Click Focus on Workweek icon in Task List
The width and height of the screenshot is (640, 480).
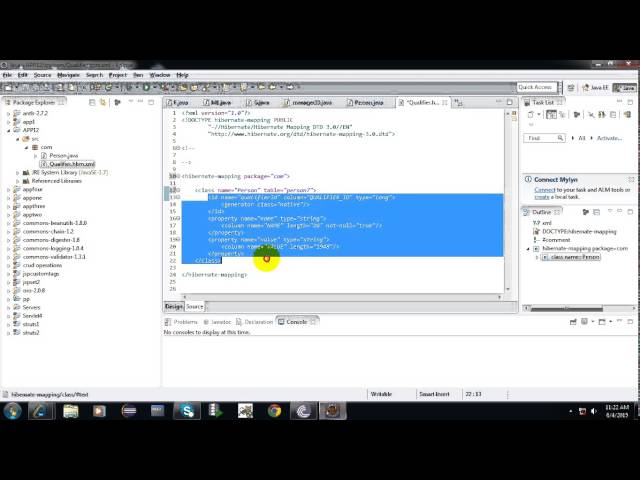pos(577,115)
